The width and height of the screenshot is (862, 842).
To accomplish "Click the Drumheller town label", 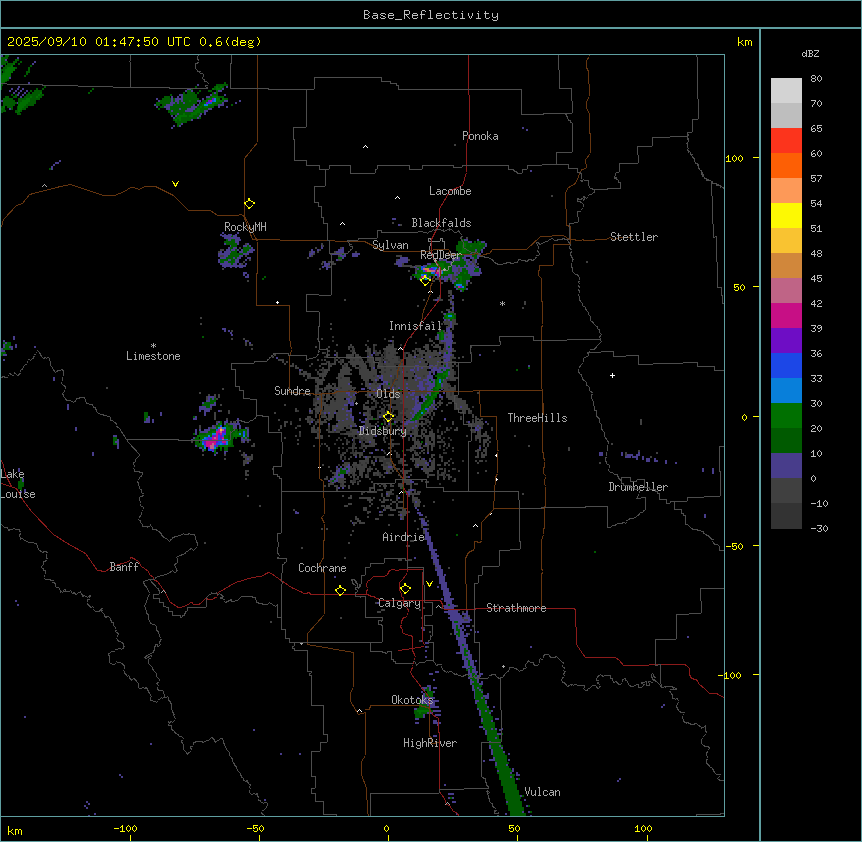I will pos(638,487).
